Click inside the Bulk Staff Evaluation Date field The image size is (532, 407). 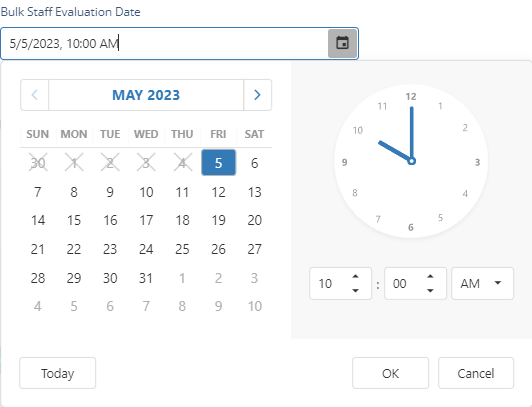[x=164, y=44]
